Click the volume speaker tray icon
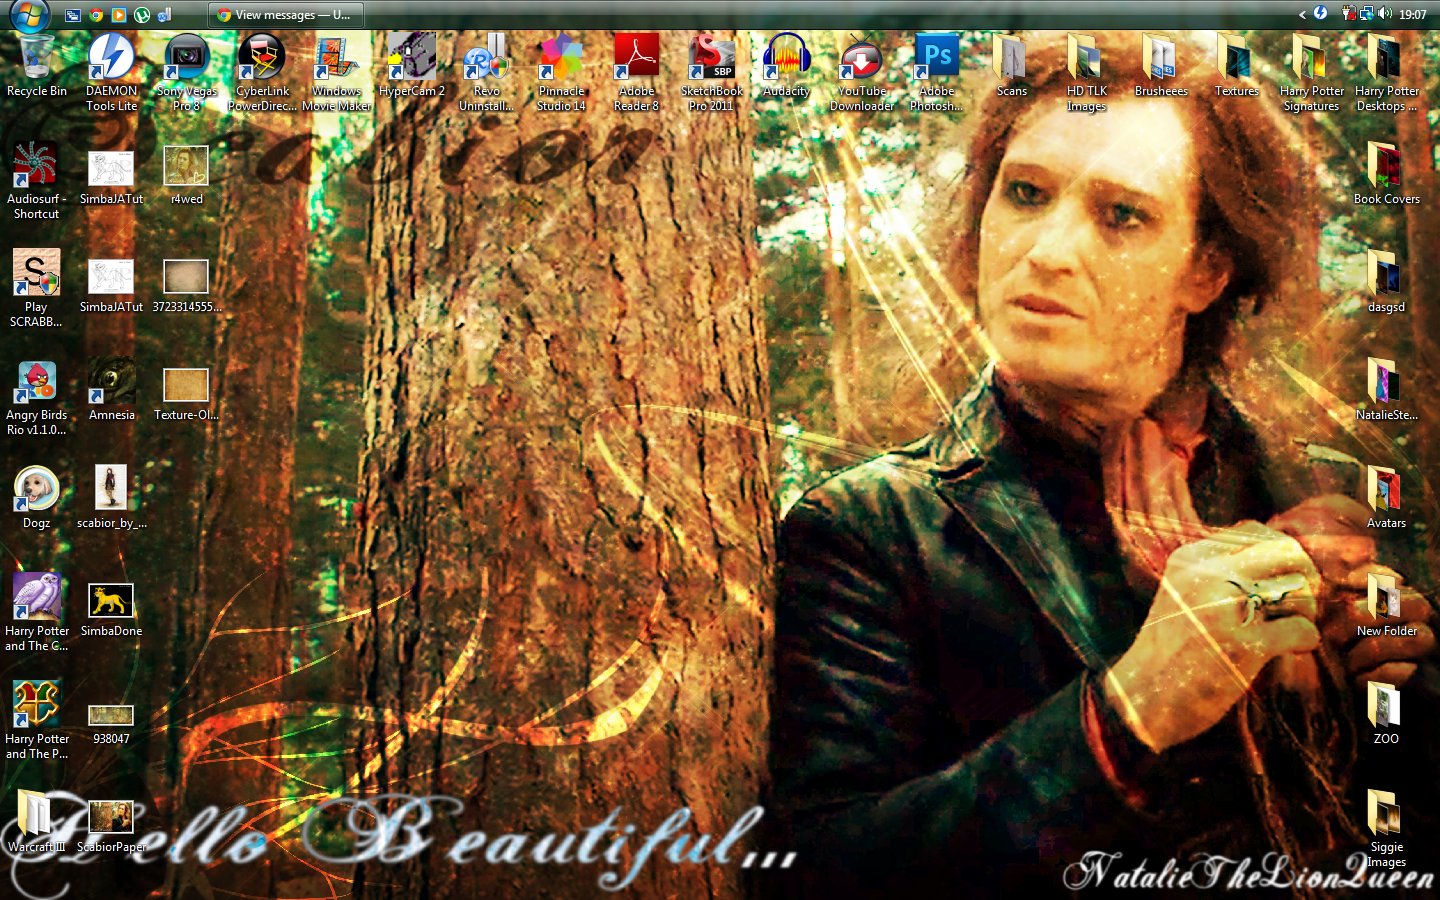The image size is (1440, 900). (x=1385, y=14)
